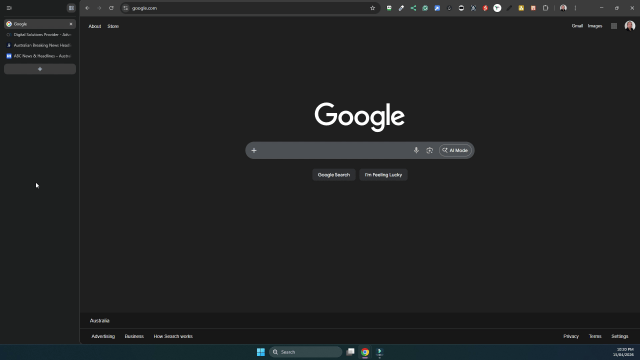The width and height of the screenshot is (640, 360).
Task: Search by image with Lens camera
Action: coord(429,150)
